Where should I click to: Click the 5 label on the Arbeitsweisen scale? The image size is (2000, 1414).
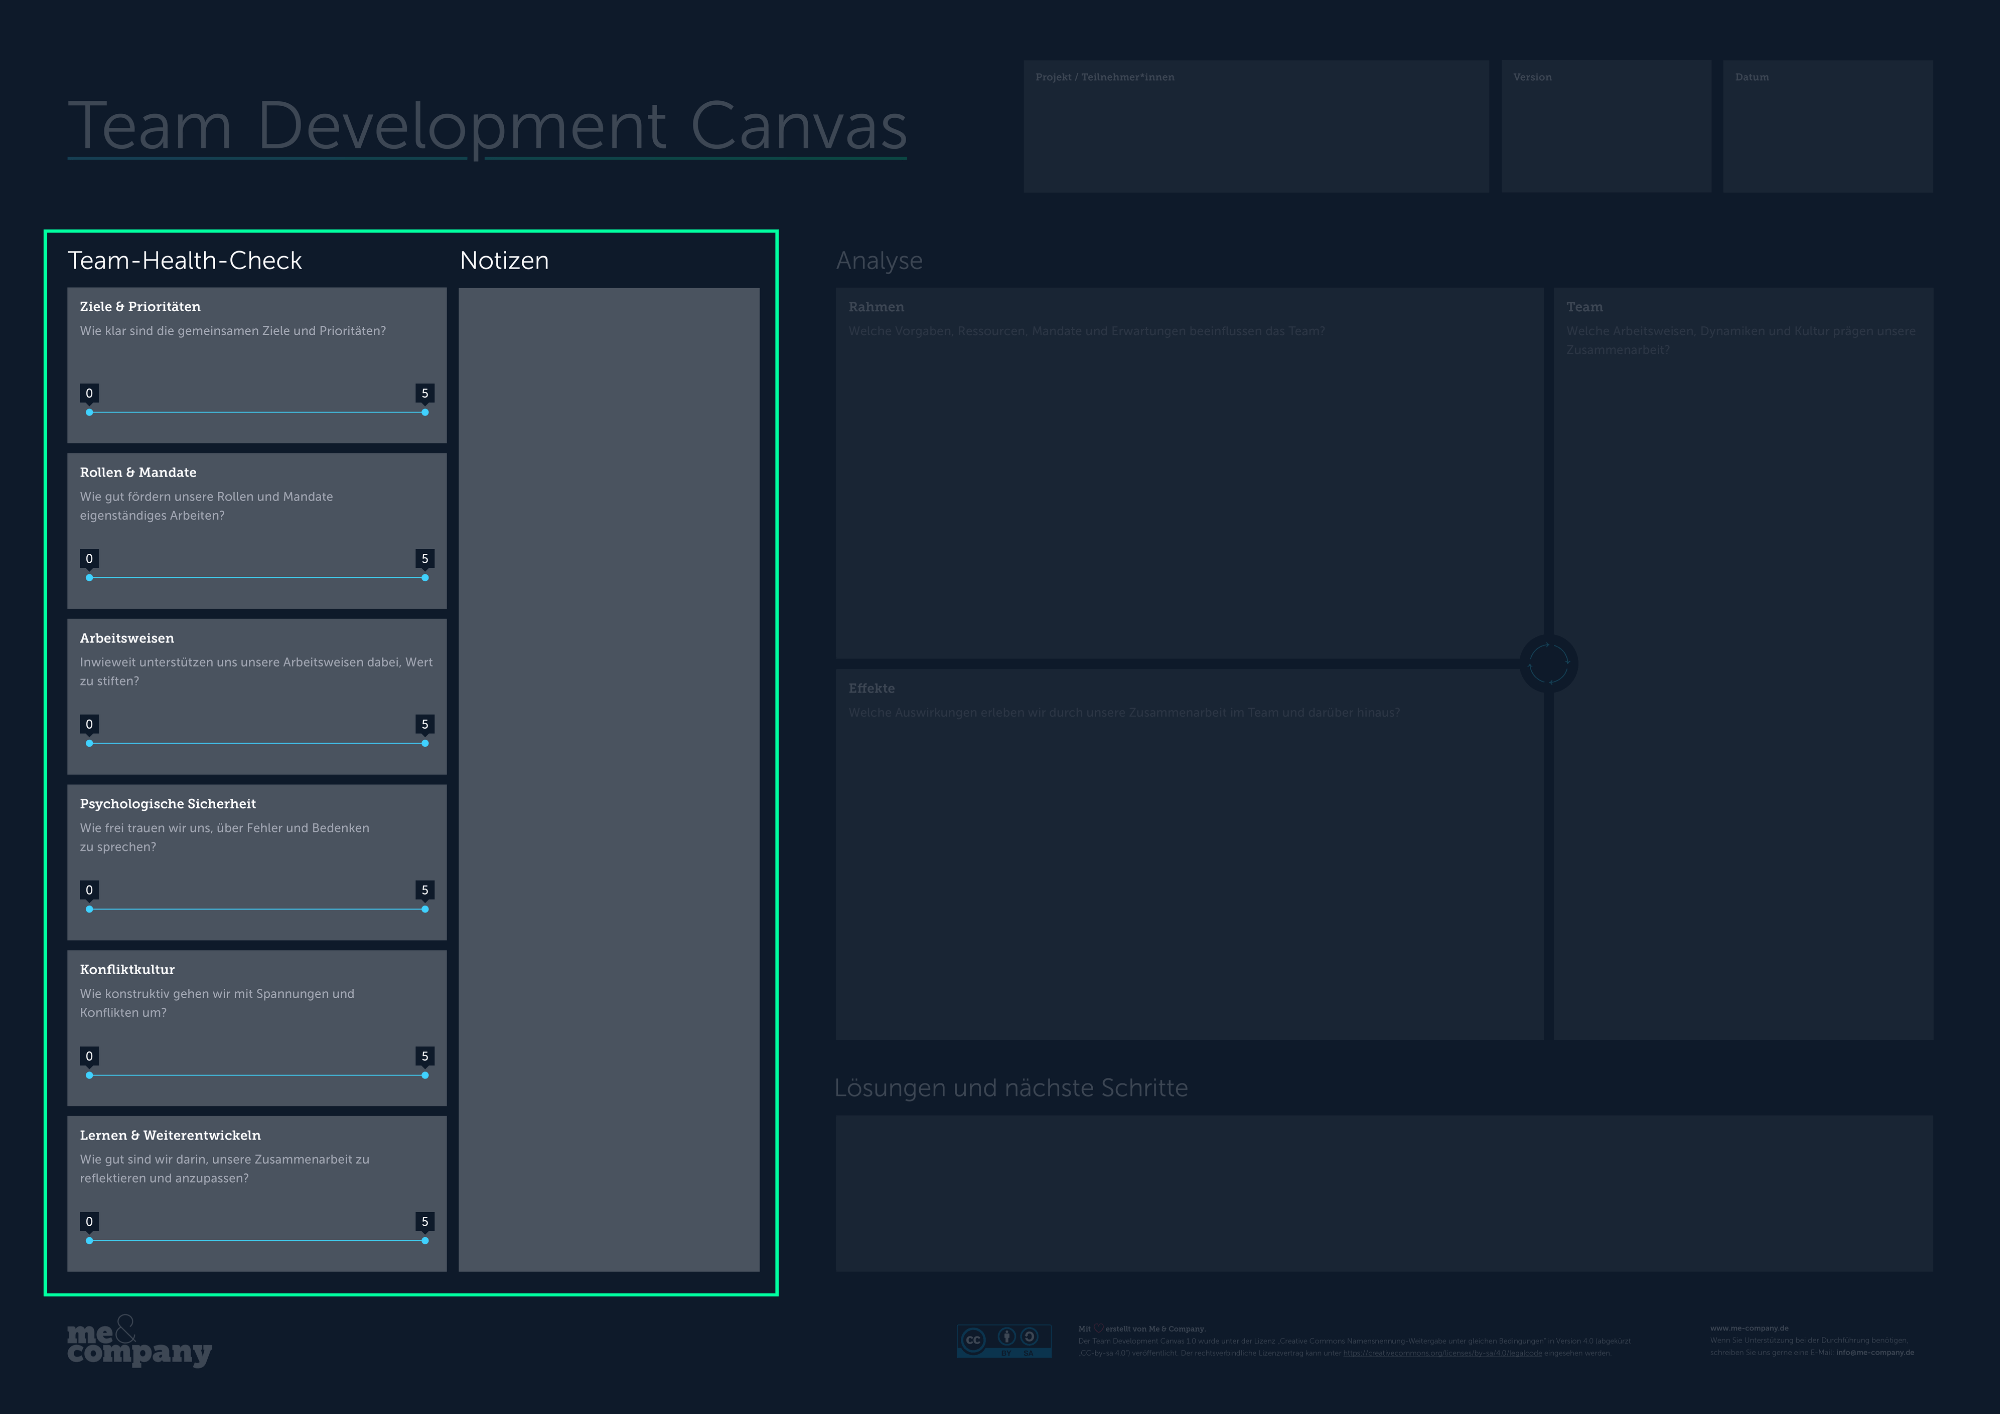tap(424, 723)
